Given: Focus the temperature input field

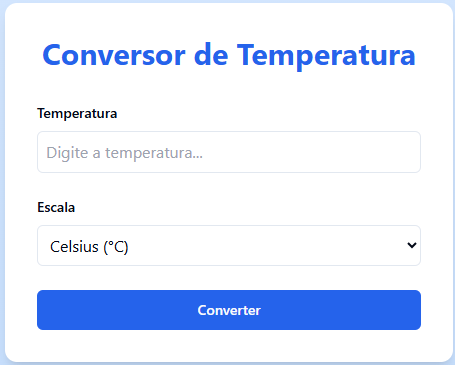Looking at the screenshot, I should pos(229,152).
